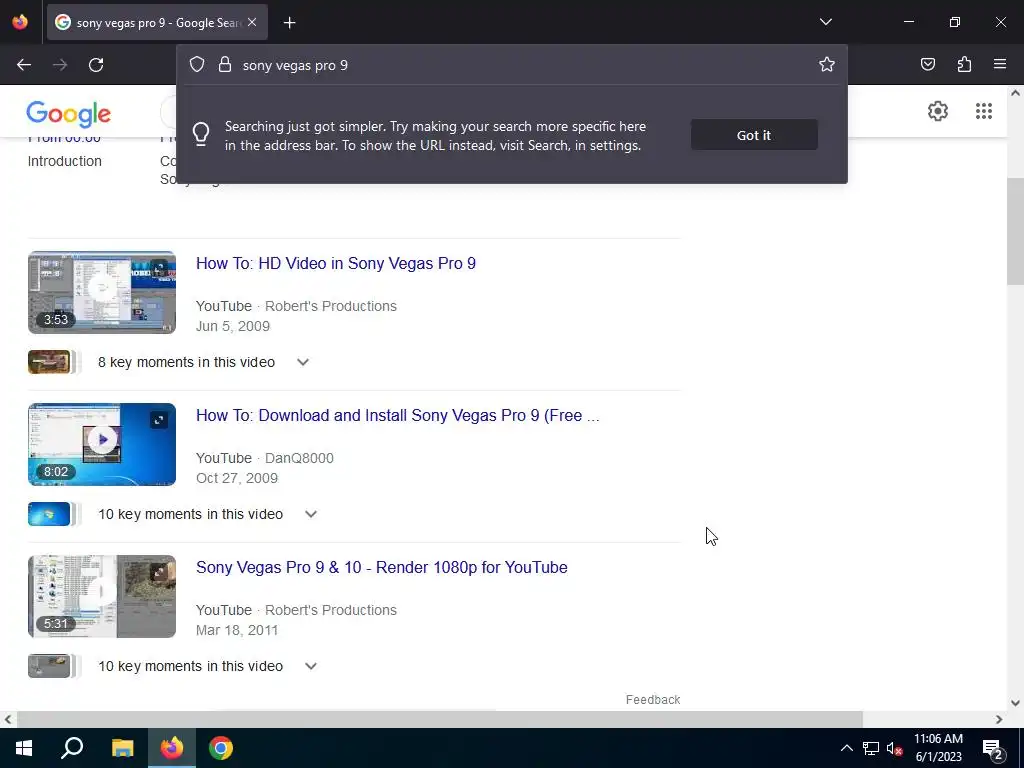1024x768 pixels.
Task: Reload the page with the refresh icon
Action: 96,65
